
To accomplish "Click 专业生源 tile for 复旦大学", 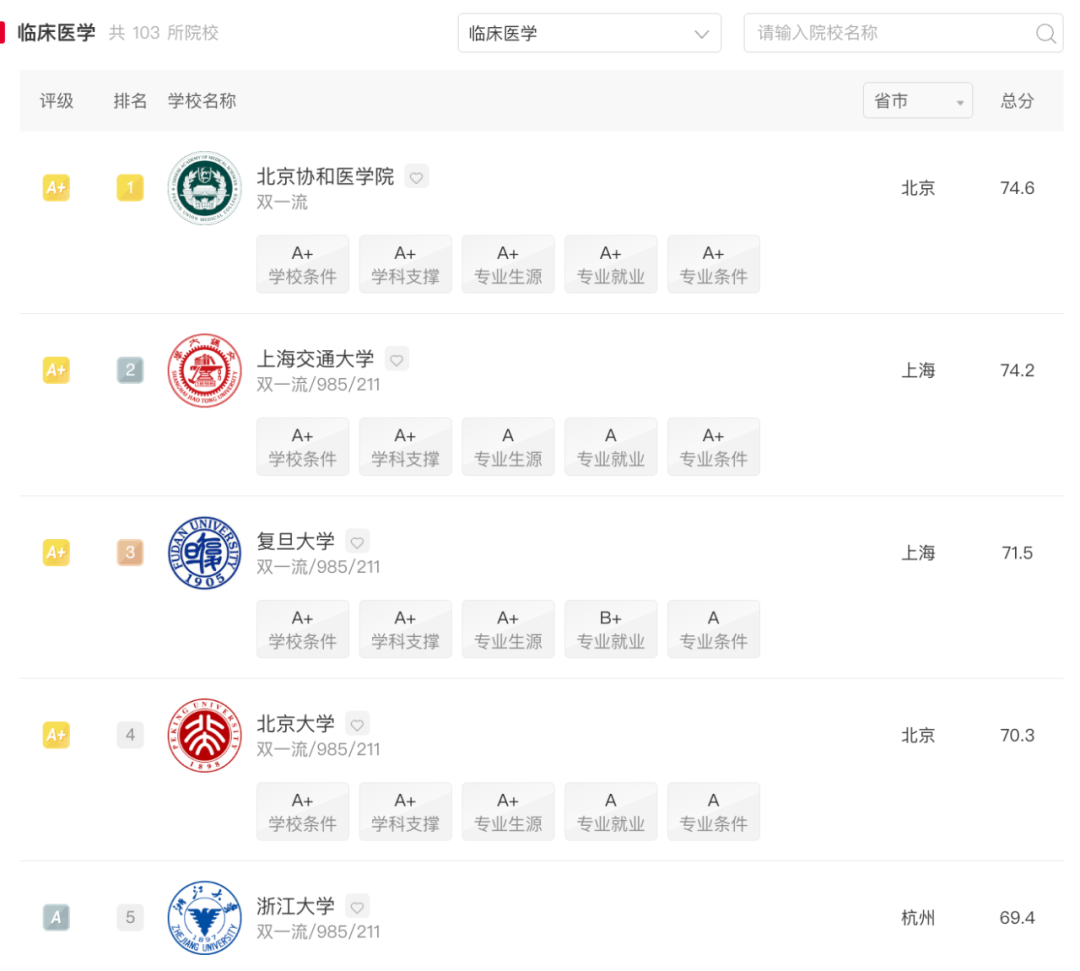I will click(508, 629).
